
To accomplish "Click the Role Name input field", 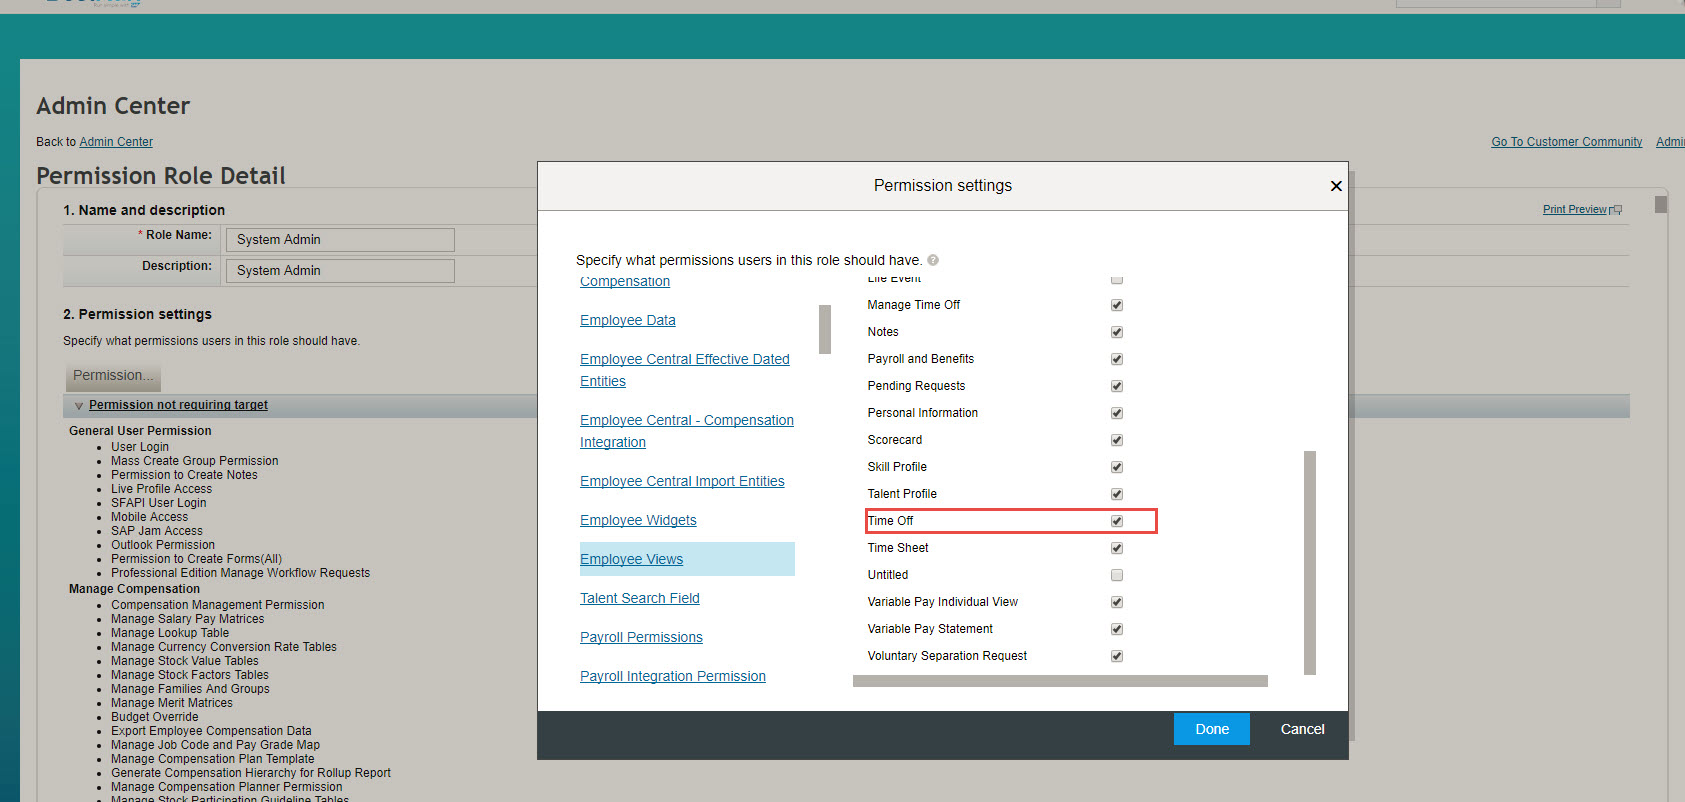I will pos(340,240).
